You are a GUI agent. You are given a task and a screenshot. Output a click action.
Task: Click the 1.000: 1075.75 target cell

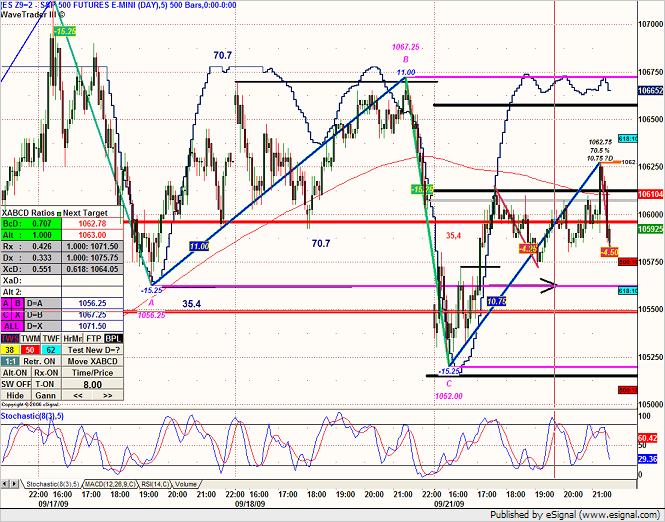[92, 258]
